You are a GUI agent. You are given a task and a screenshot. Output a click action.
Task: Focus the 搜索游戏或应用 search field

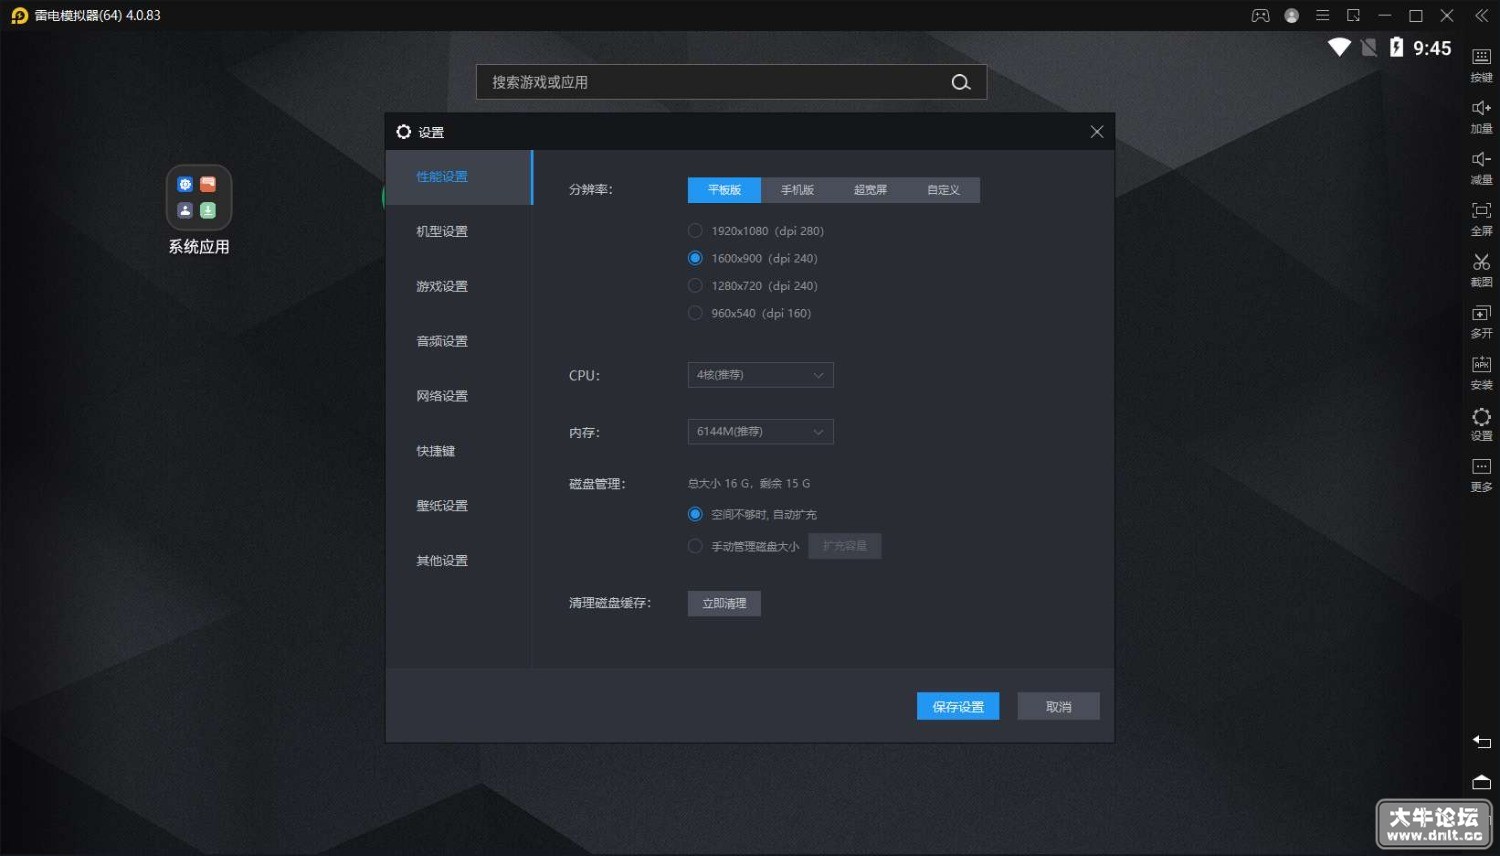[x=731, y=82]
